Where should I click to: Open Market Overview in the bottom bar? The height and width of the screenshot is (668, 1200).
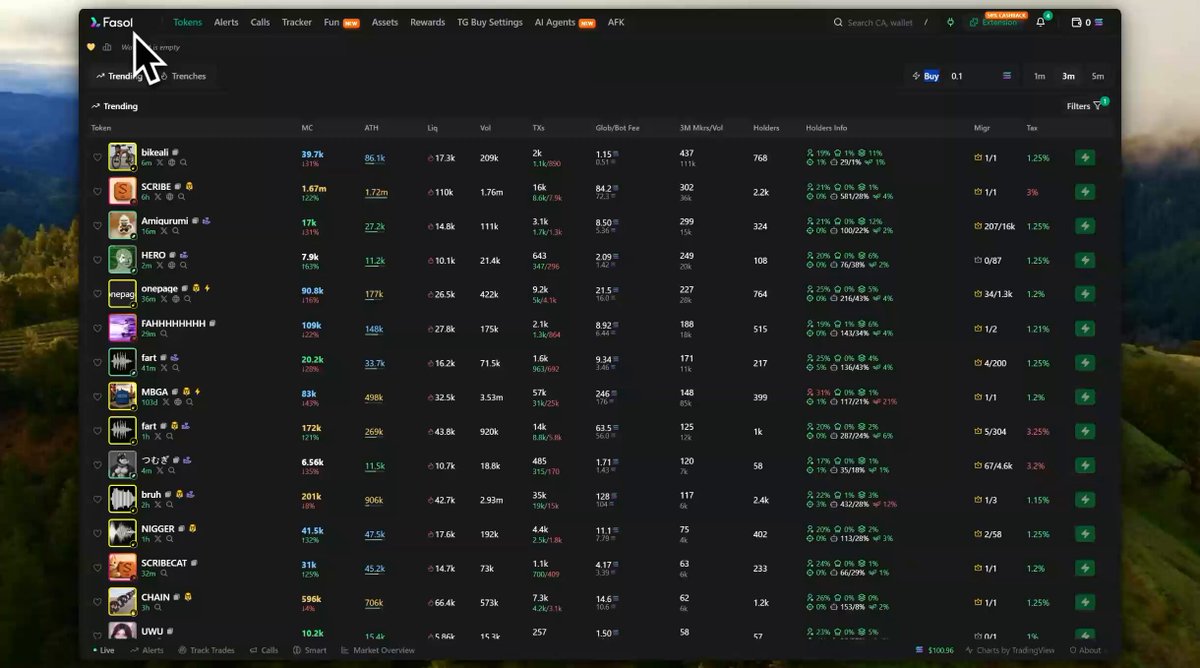[378, 650]
